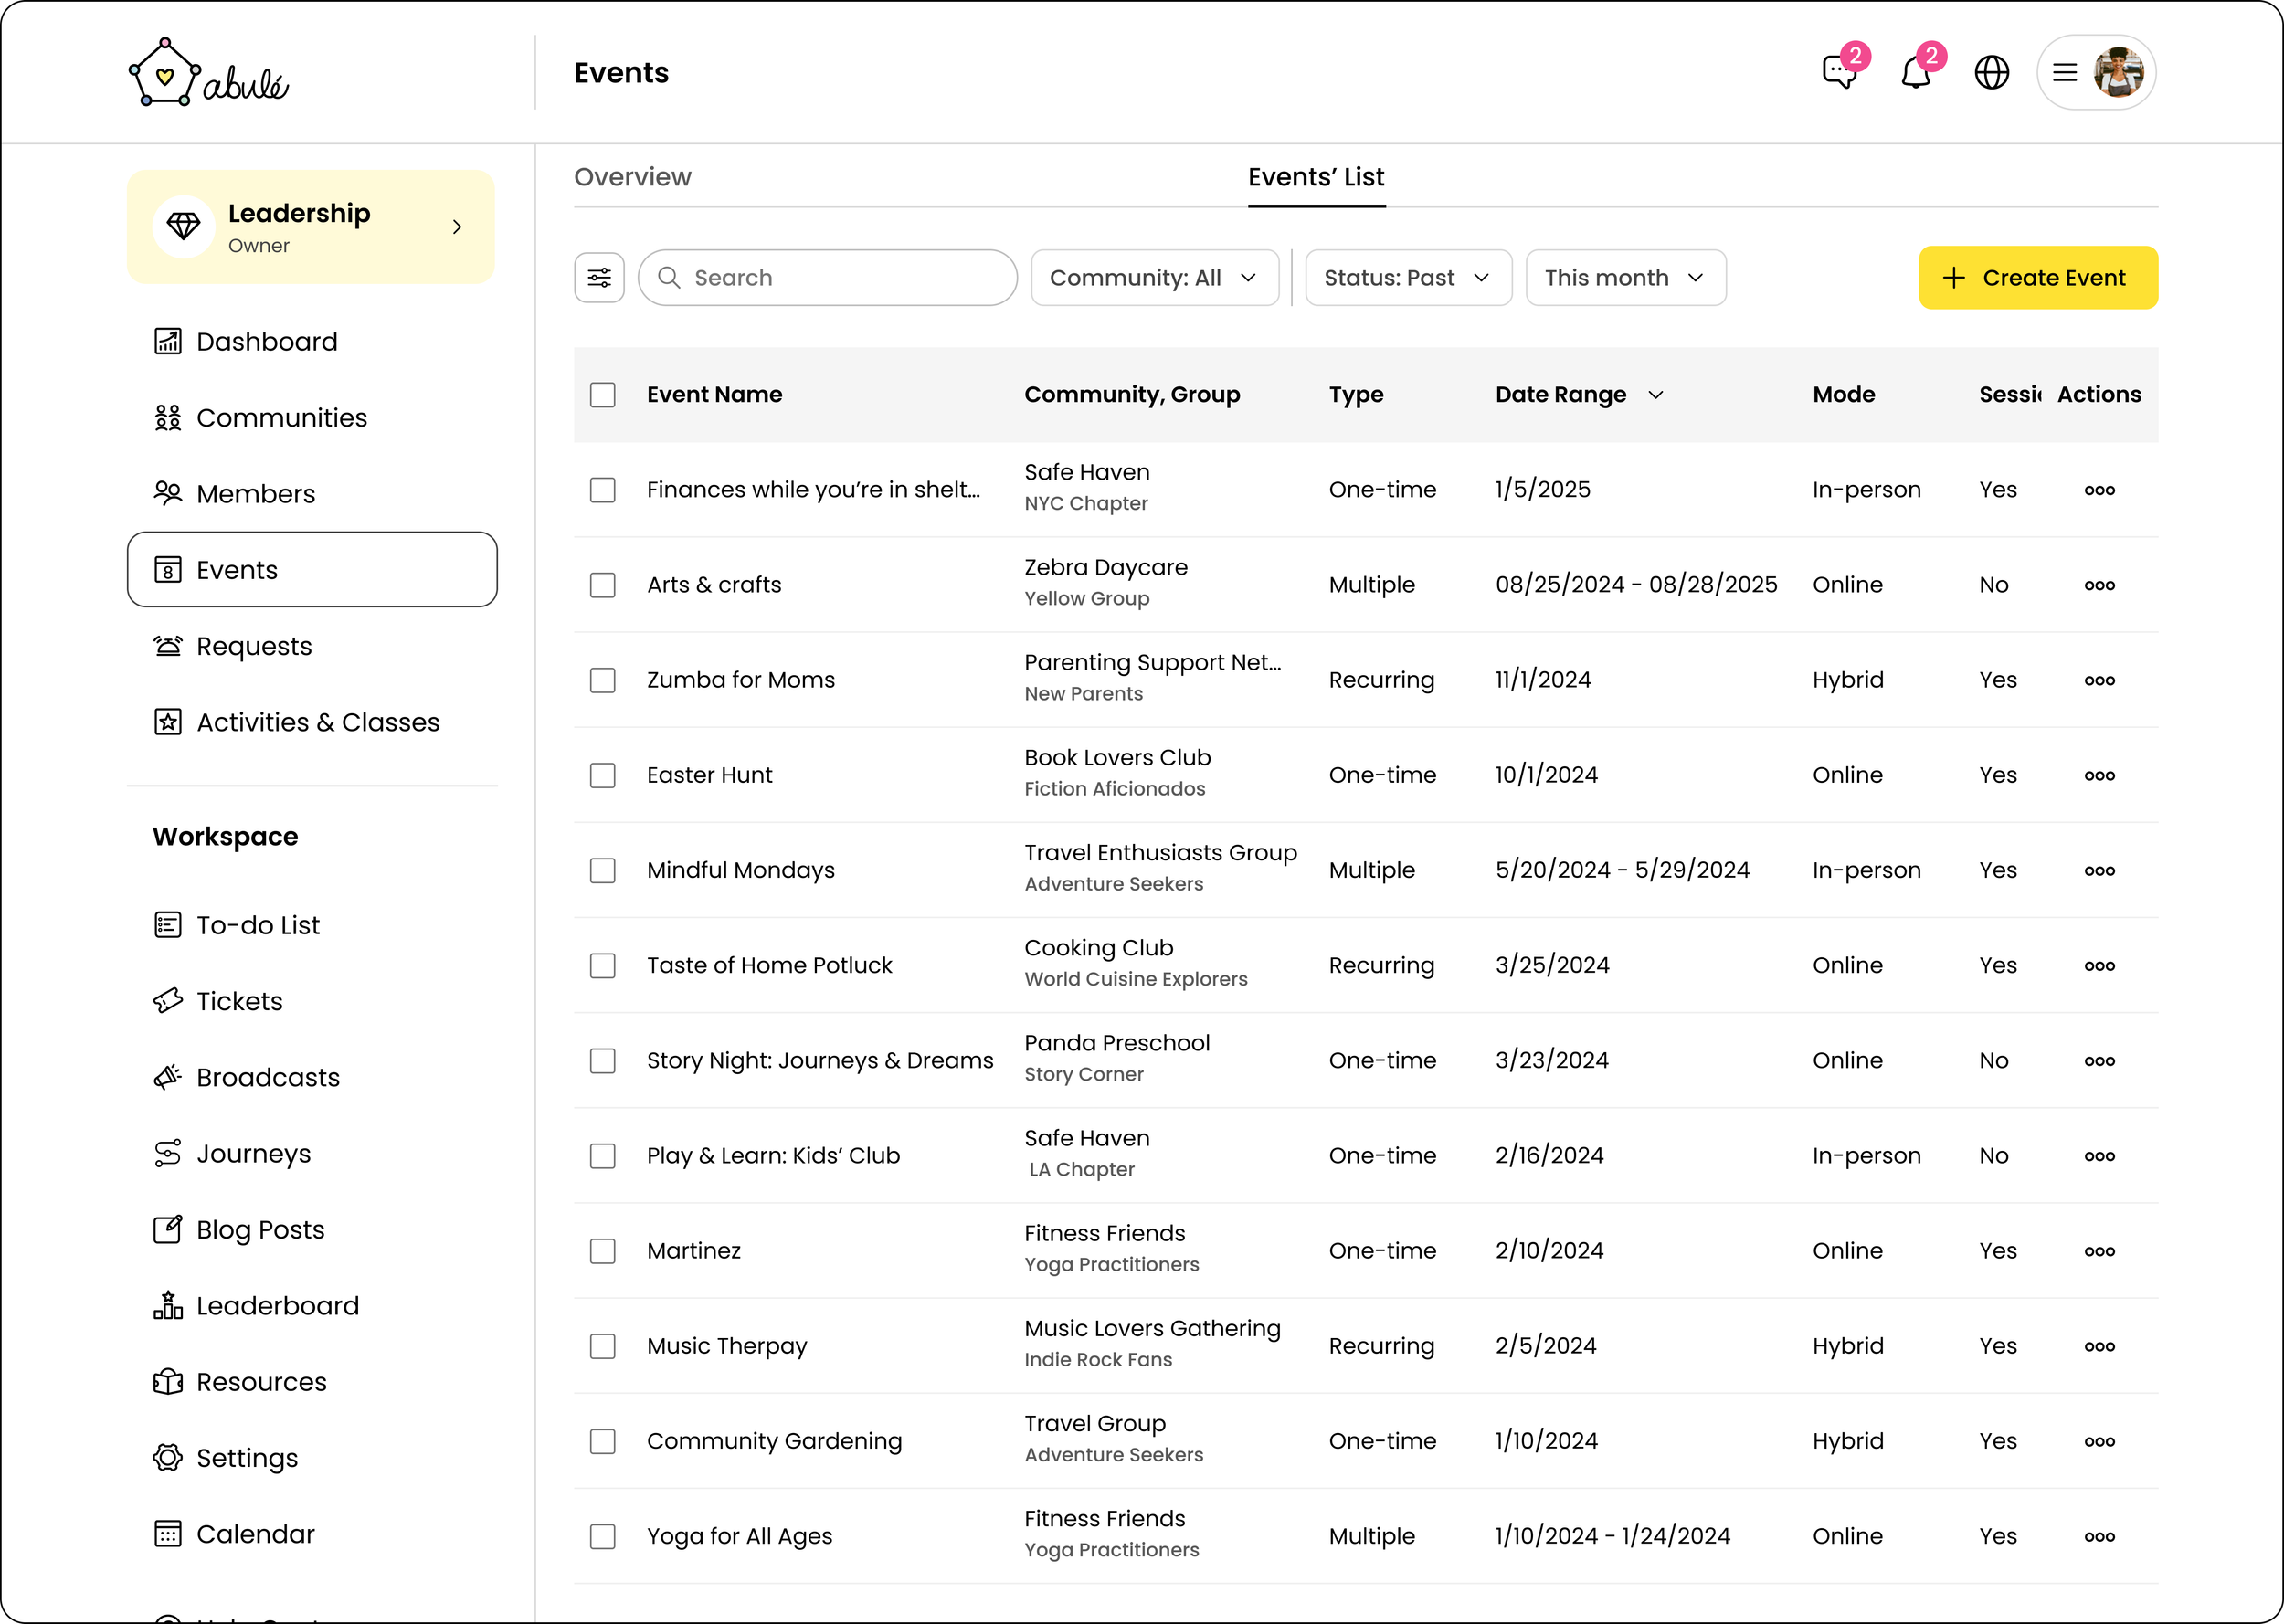Open actions menu for Easter Hunt
The width and height of the screenshot is (2284, 1624).
2098,776
